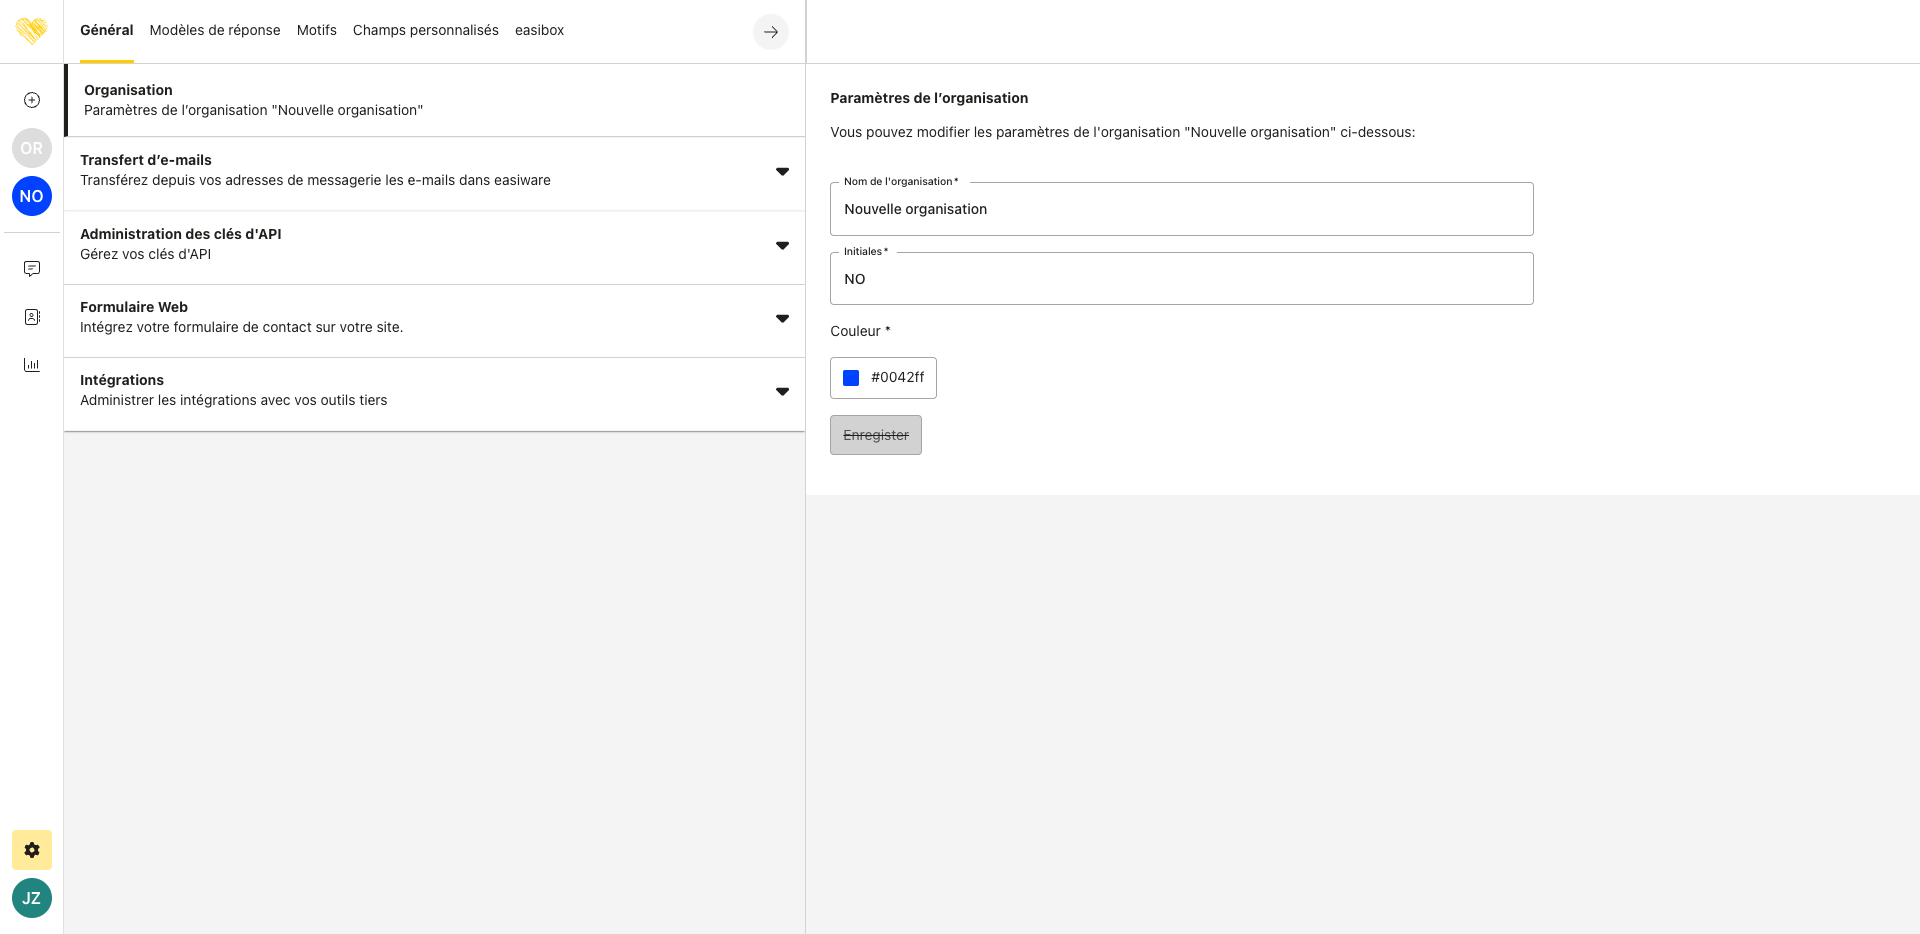This screenshot has width=1920, height=934.
Task: Click the Nom de l'organisation field
Action: [x=1180, y=210]
